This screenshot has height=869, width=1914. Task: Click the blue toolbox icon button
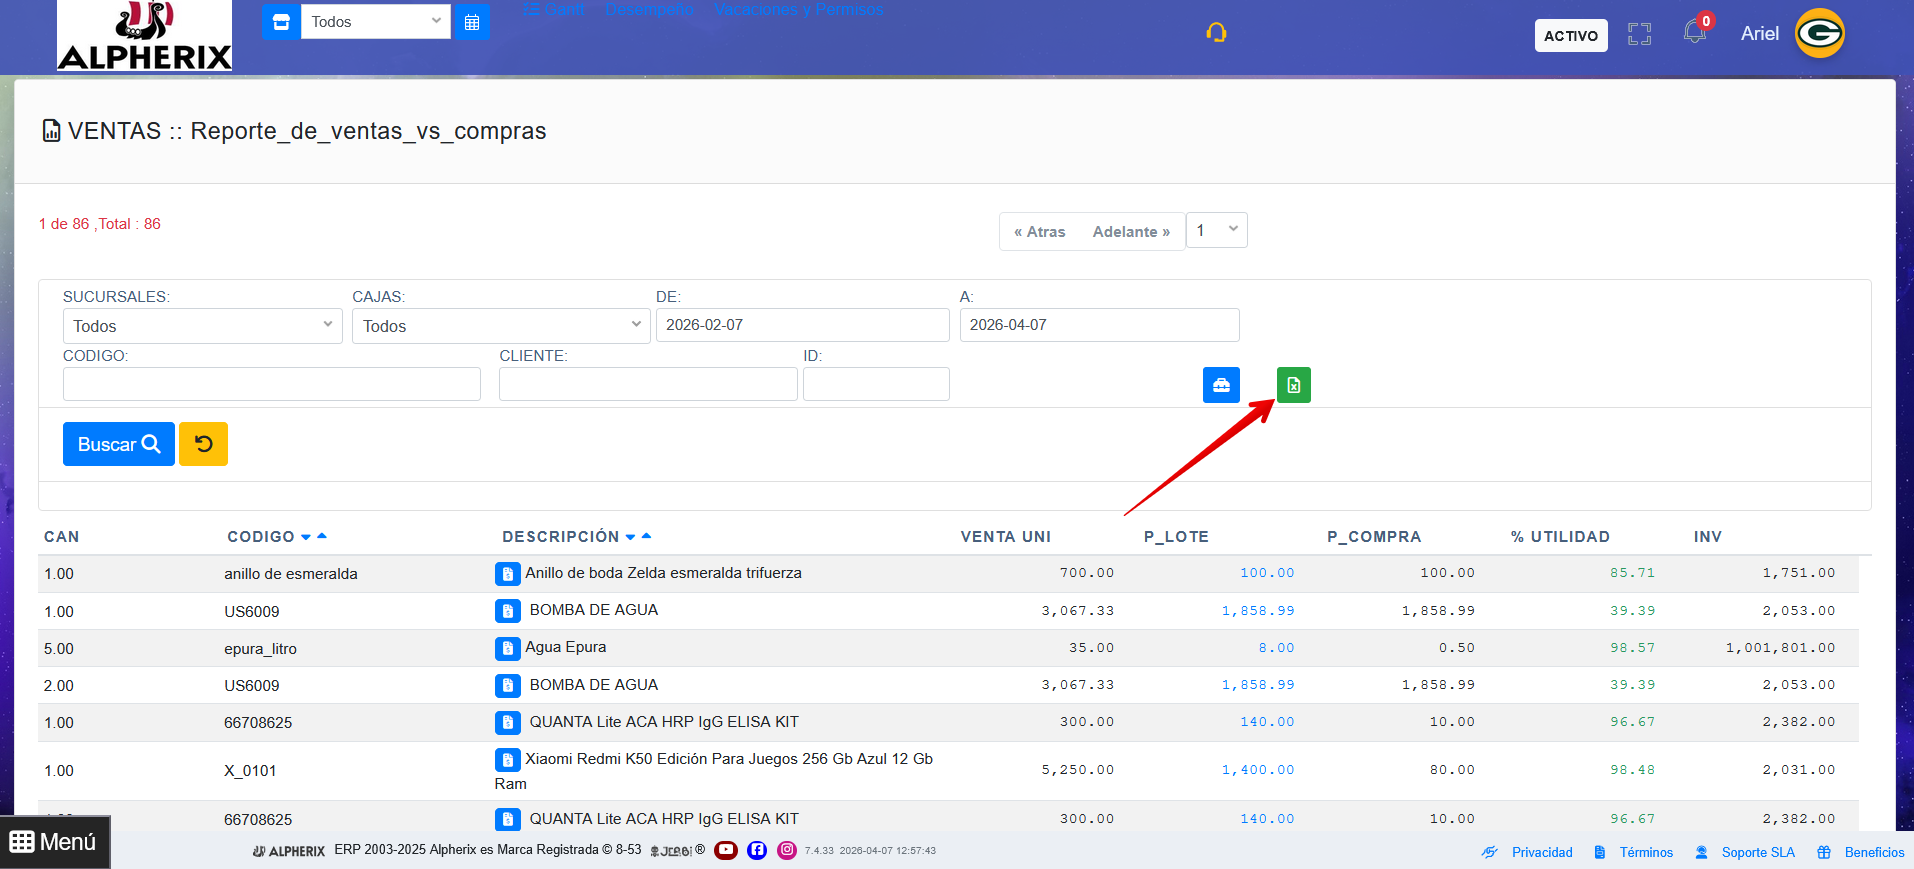(1221, 385)
